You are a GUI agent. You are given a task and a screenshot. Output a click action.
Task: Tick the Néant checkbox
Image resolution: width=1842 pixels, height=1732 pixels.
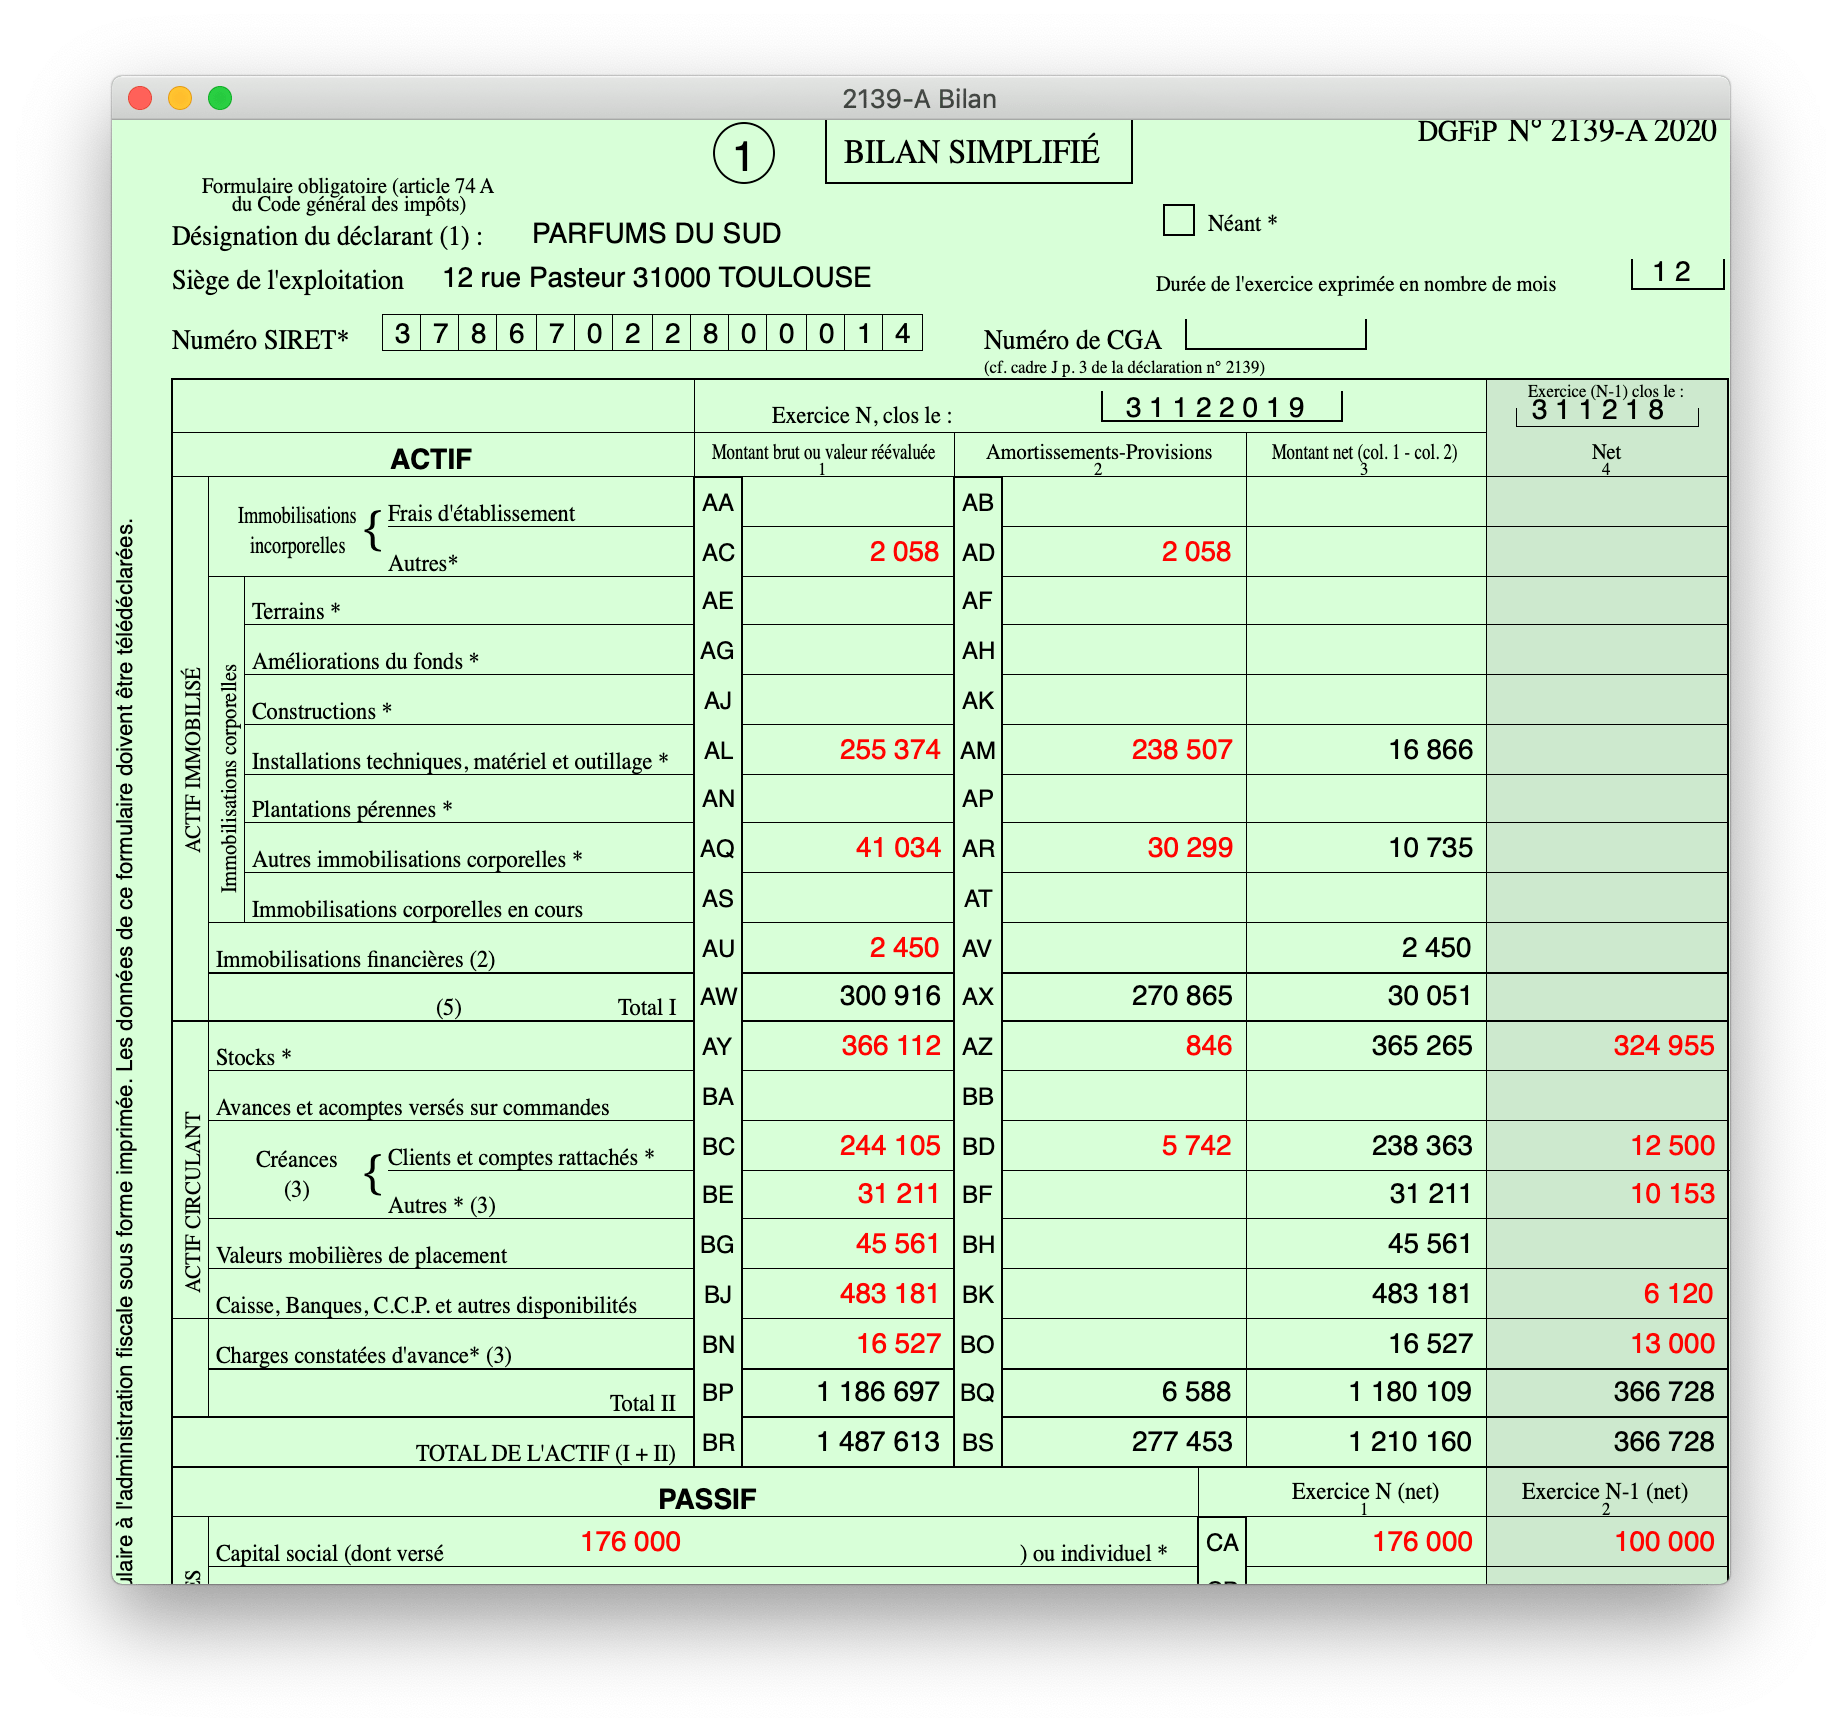pos(1179,220)
